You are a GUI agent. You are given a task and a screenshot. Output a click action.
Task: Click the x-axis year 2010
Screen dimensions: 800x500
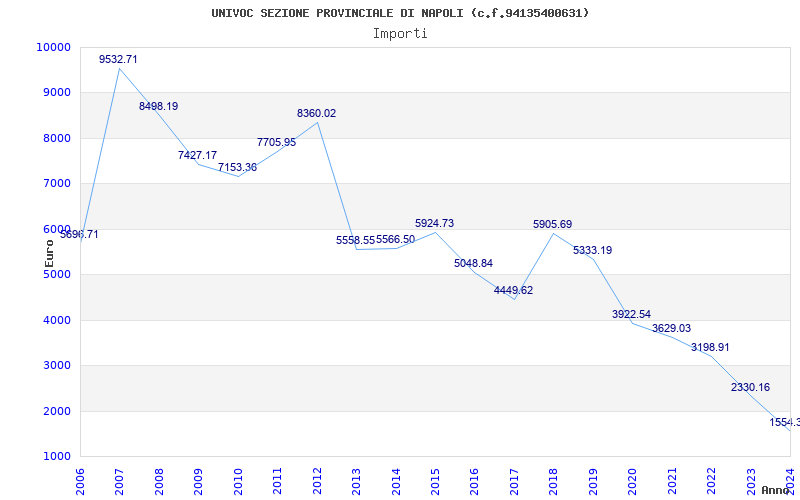(238, 480)
